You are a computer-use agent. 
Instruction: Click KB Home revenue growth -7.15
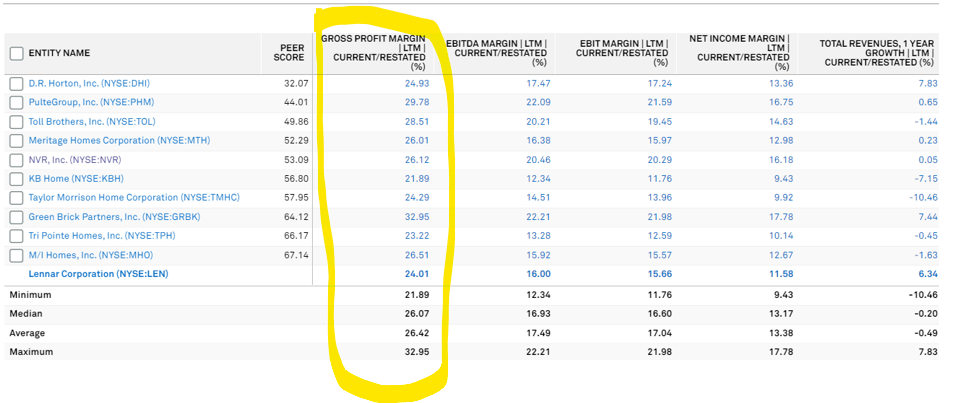click(x=926, y=178)
